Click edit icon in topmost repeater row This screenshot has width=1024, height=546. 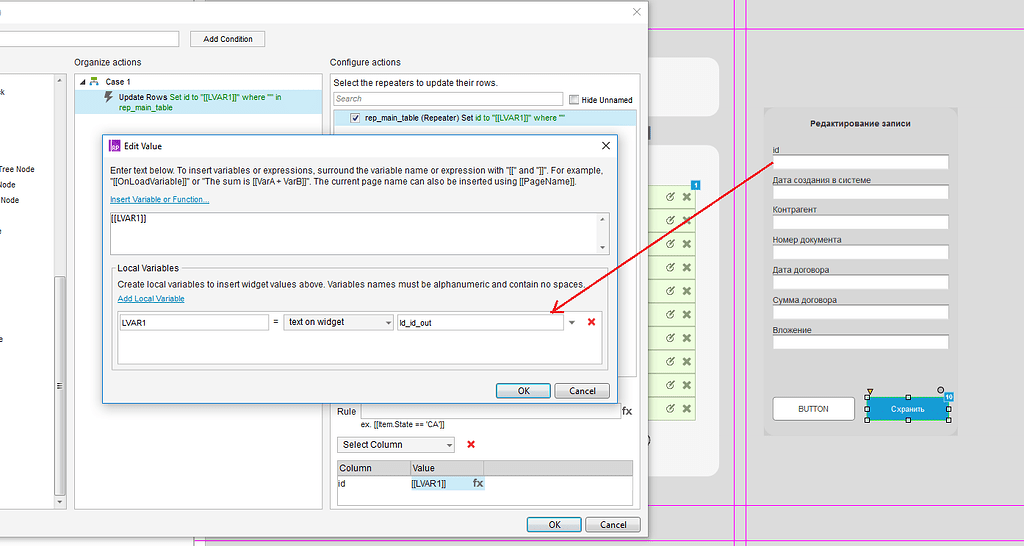(x=670, y=197)
